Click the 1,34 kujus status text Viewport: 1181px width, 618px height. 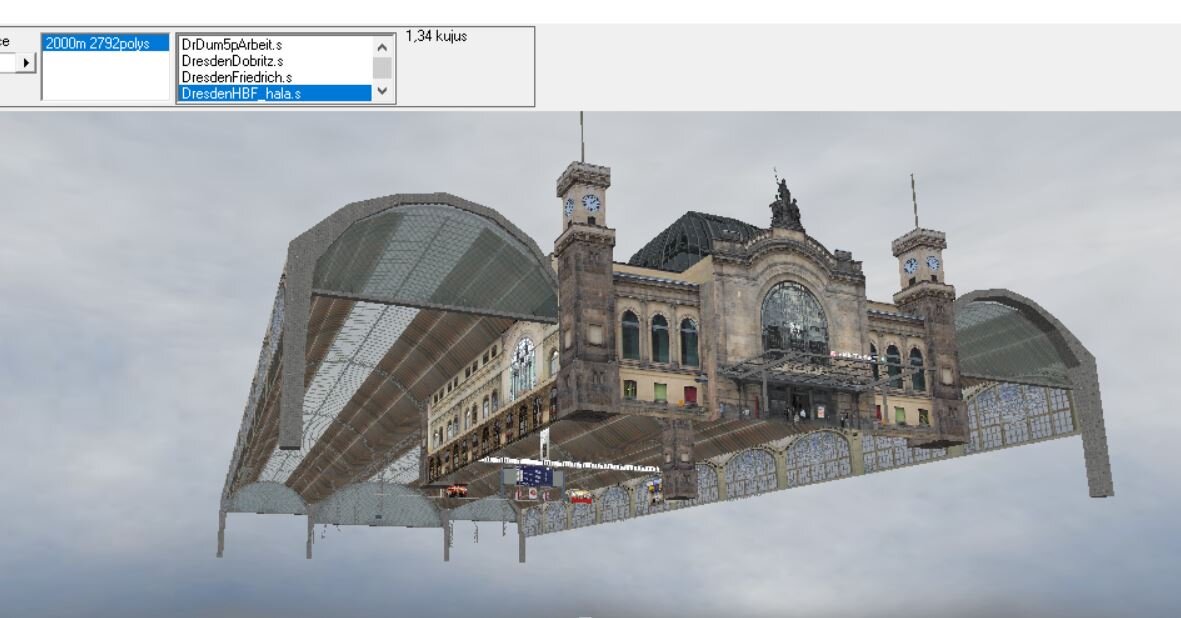point(436,36)
